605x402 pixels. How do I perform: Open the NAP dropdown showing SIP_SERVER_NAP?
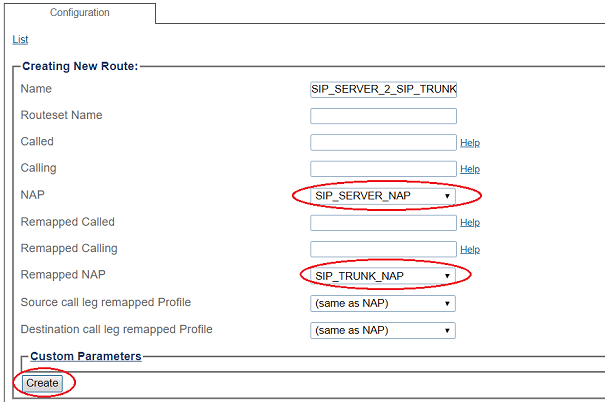[383, 196]
